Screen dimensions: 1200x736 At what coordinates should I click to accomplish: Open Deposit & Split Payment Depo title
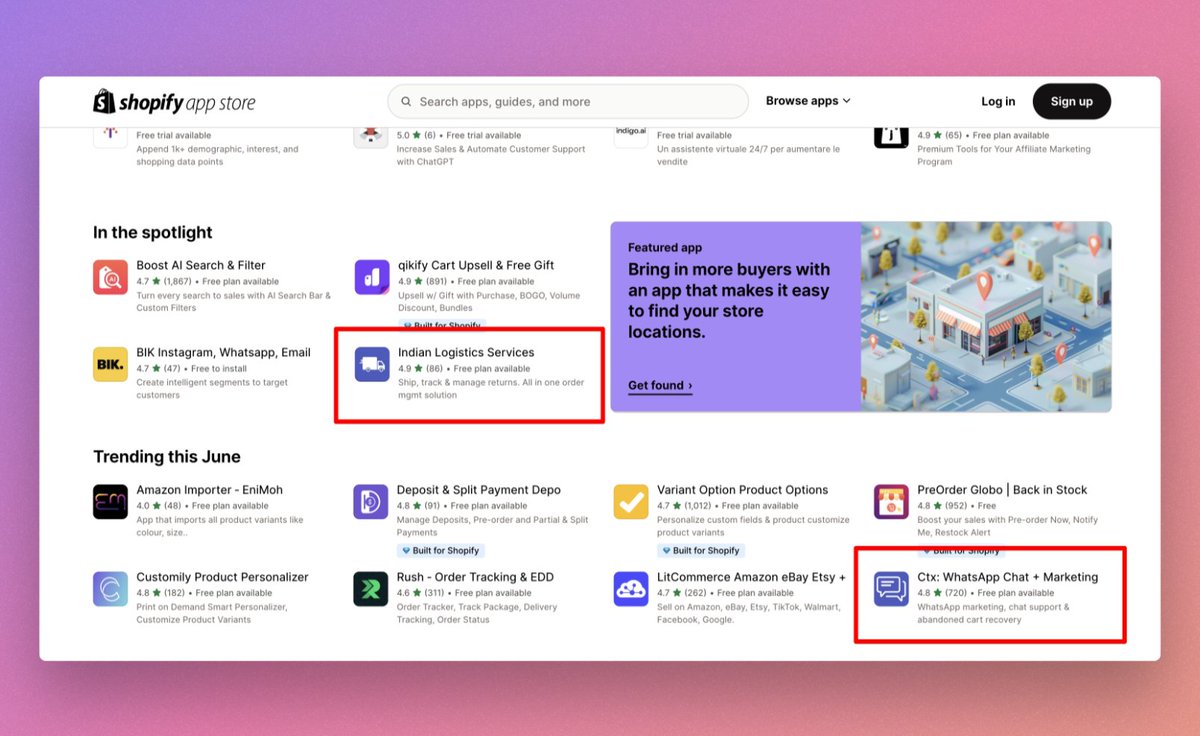coord(479,490)
